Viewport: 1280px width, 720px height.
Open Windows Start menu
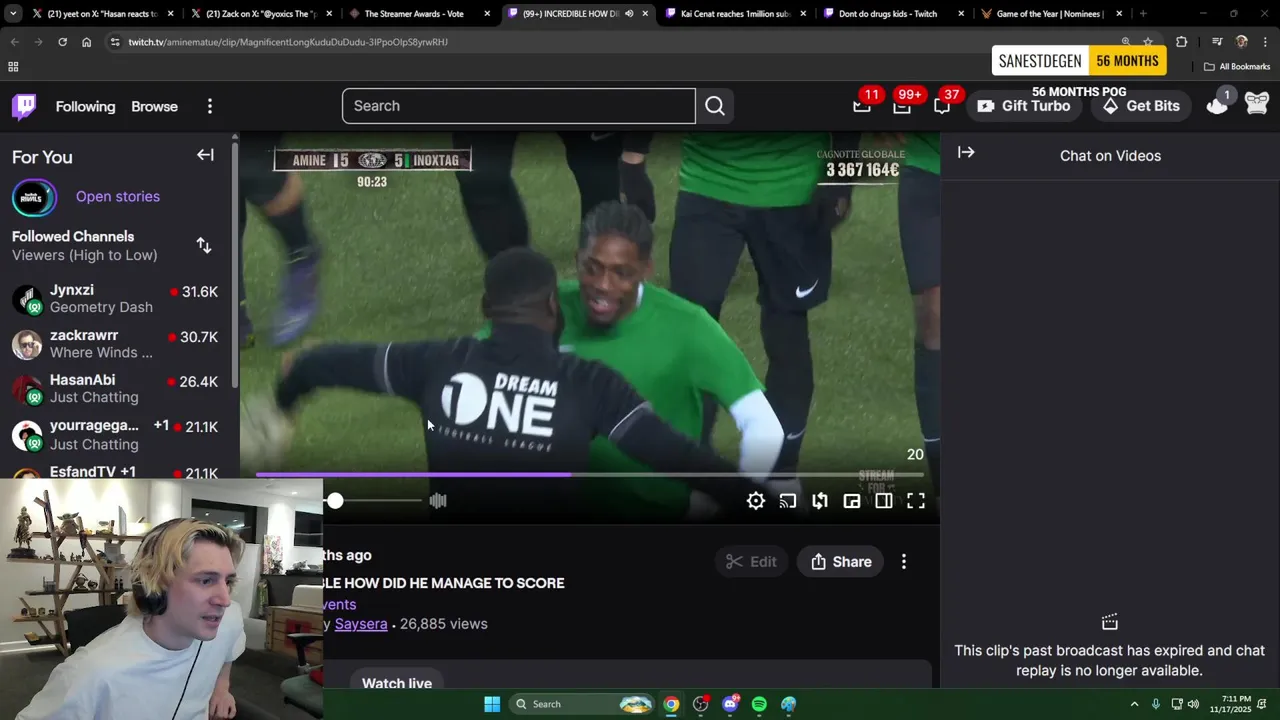pos(492,704)
